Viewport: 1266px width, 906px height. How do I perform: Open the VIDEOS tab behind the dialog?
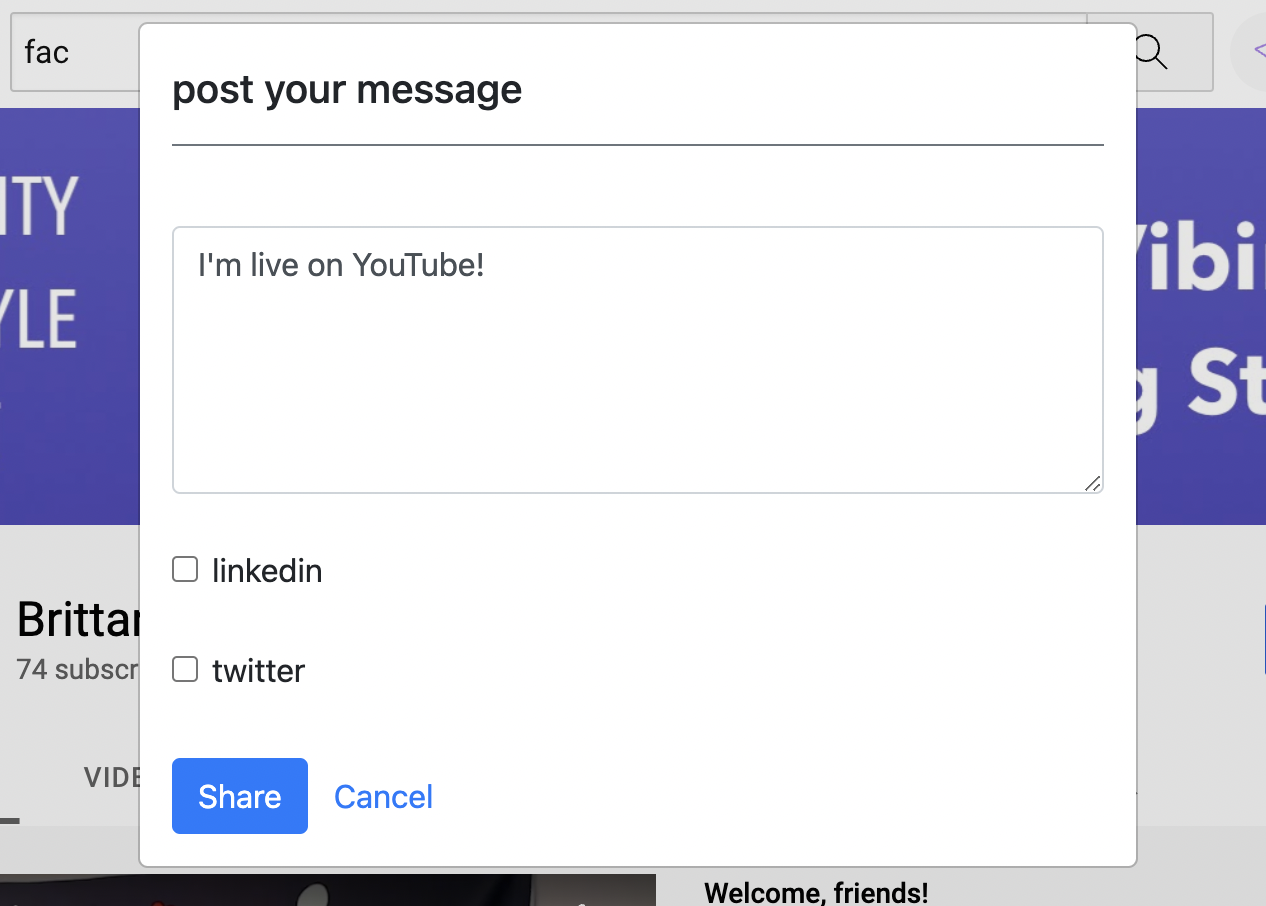click(x=112, y=778)
